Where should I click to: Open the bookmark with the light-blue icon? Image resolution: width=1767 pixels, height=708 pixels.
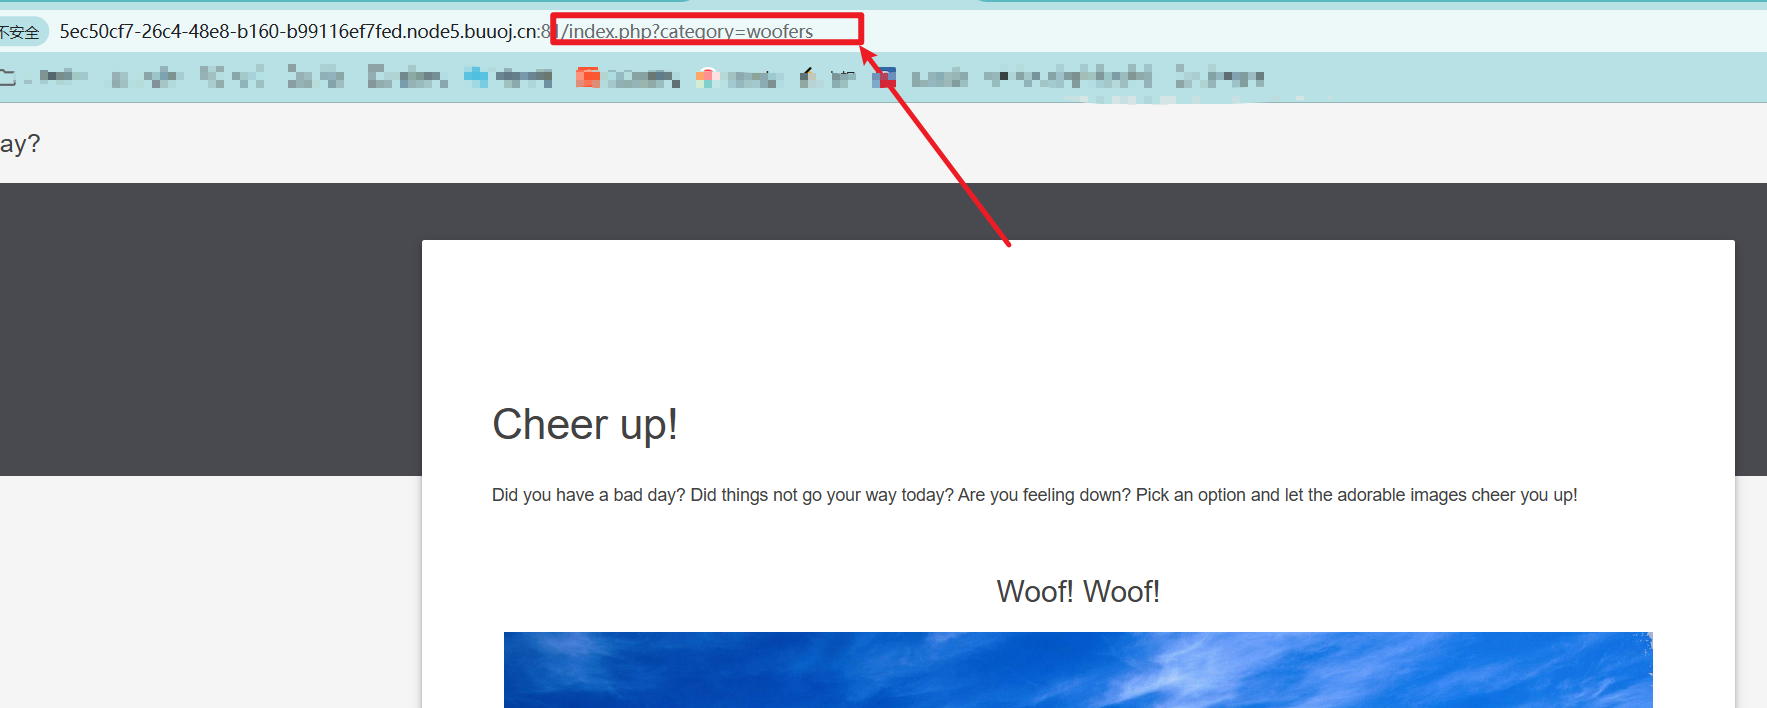click(x=508, y=77)
